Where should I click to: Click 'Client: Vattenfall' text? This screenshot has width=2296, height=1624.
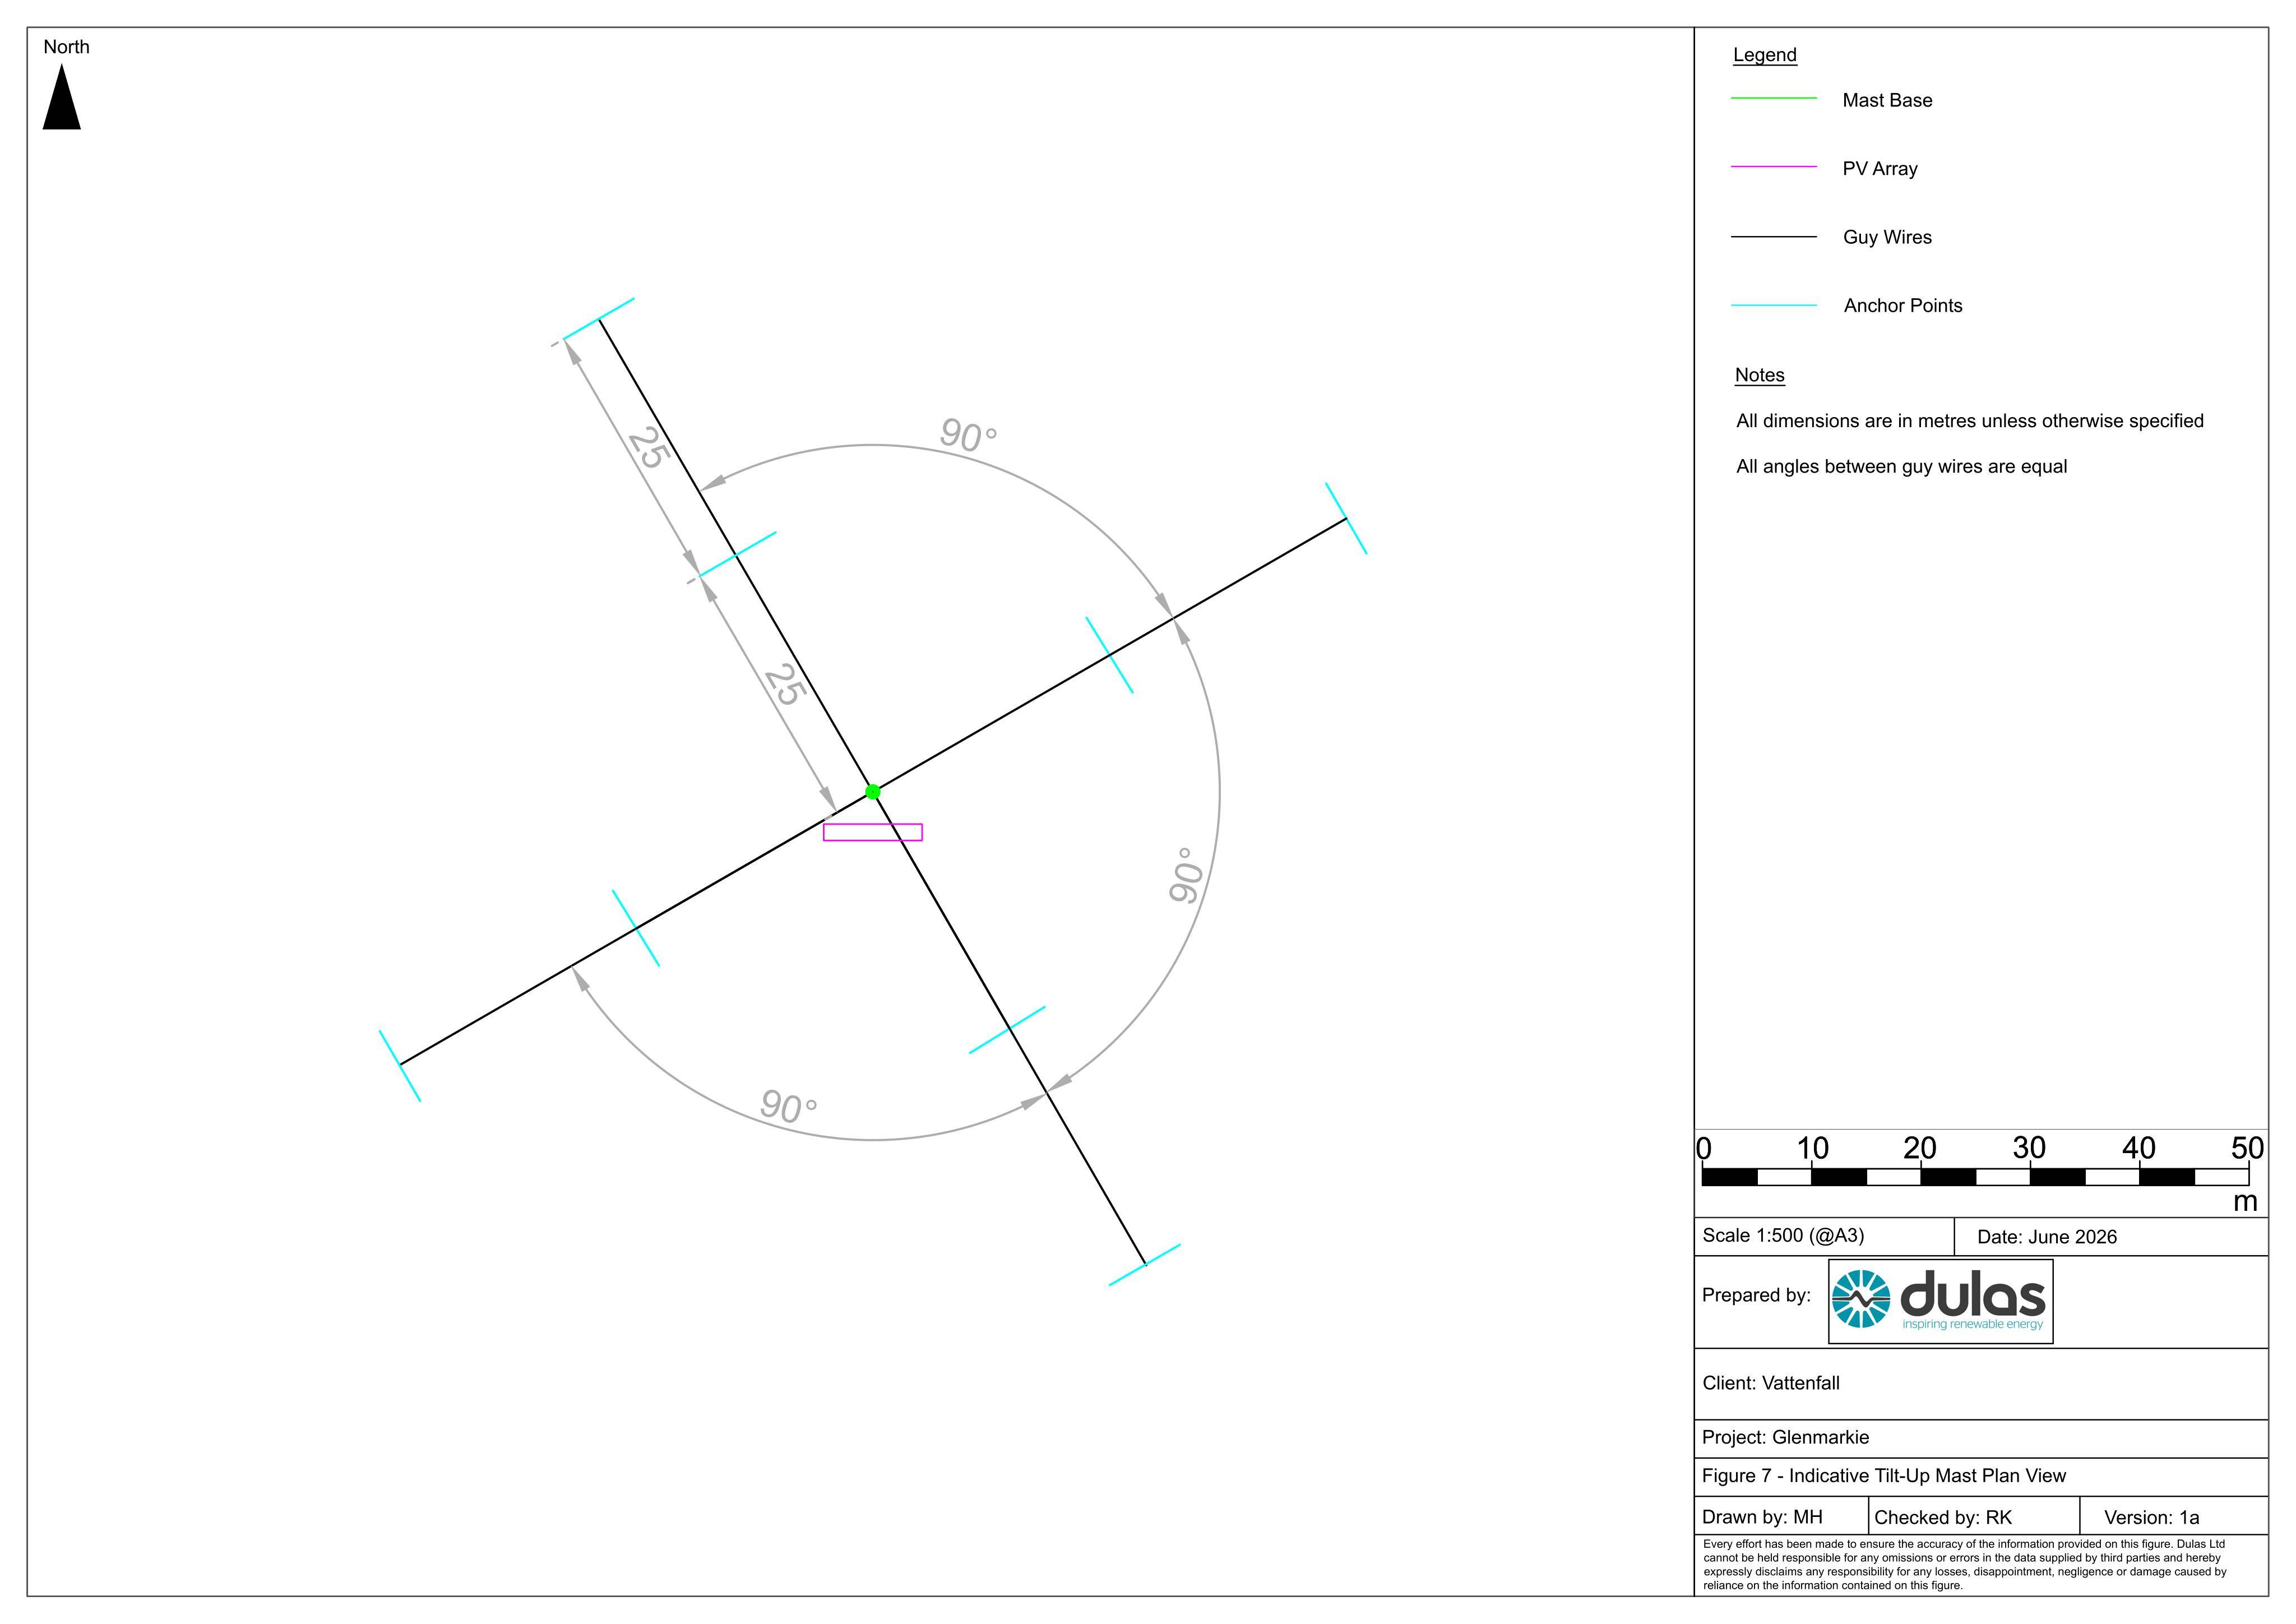tap(1771, 1383)
